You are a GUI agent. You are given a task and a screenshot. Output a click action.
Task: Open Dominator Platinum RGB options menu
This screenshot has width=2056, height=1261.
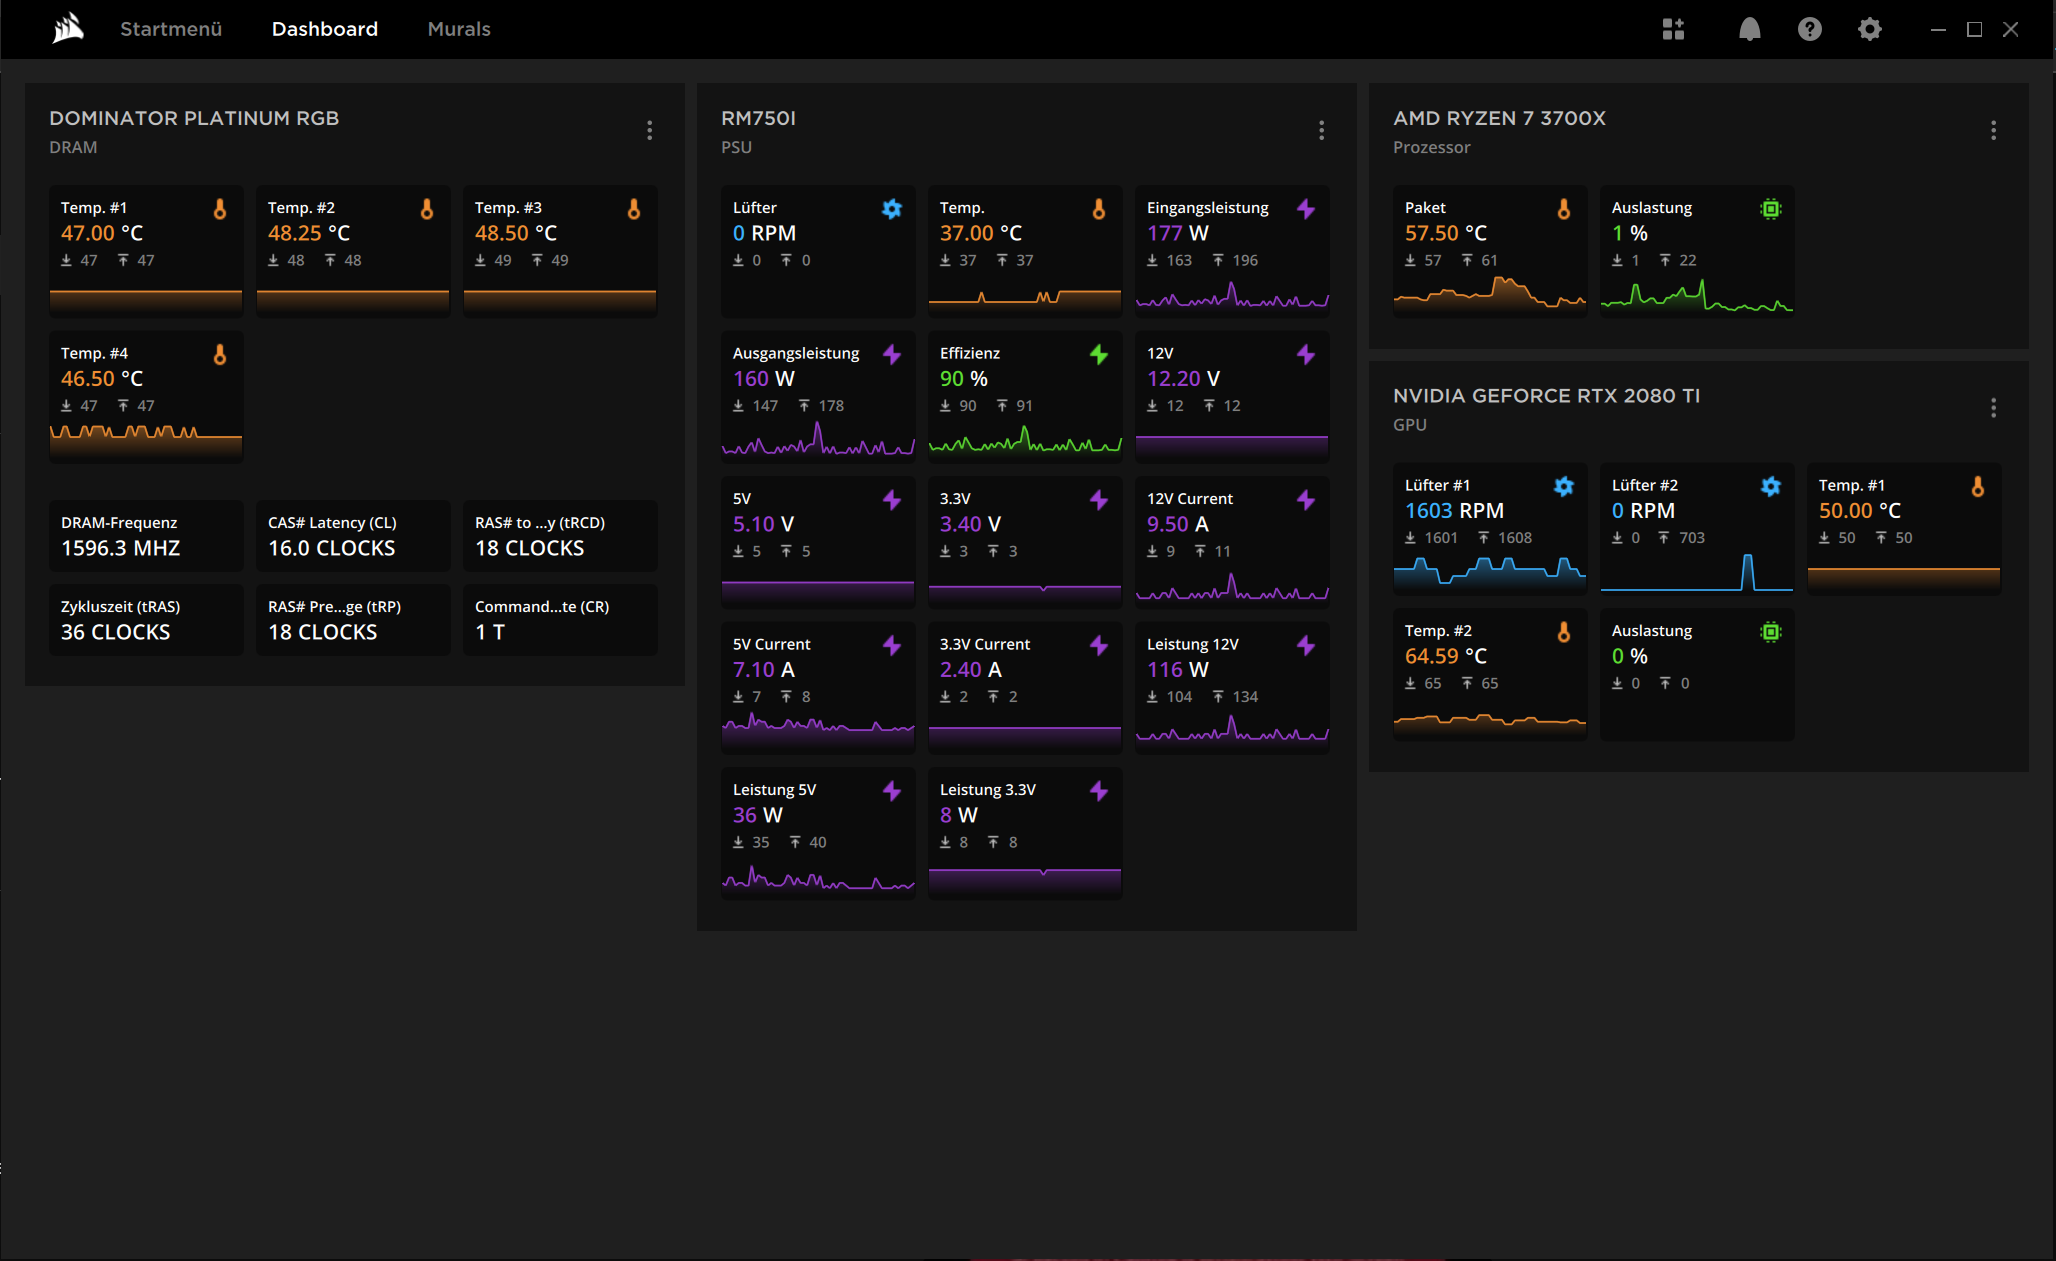(649, 131)
